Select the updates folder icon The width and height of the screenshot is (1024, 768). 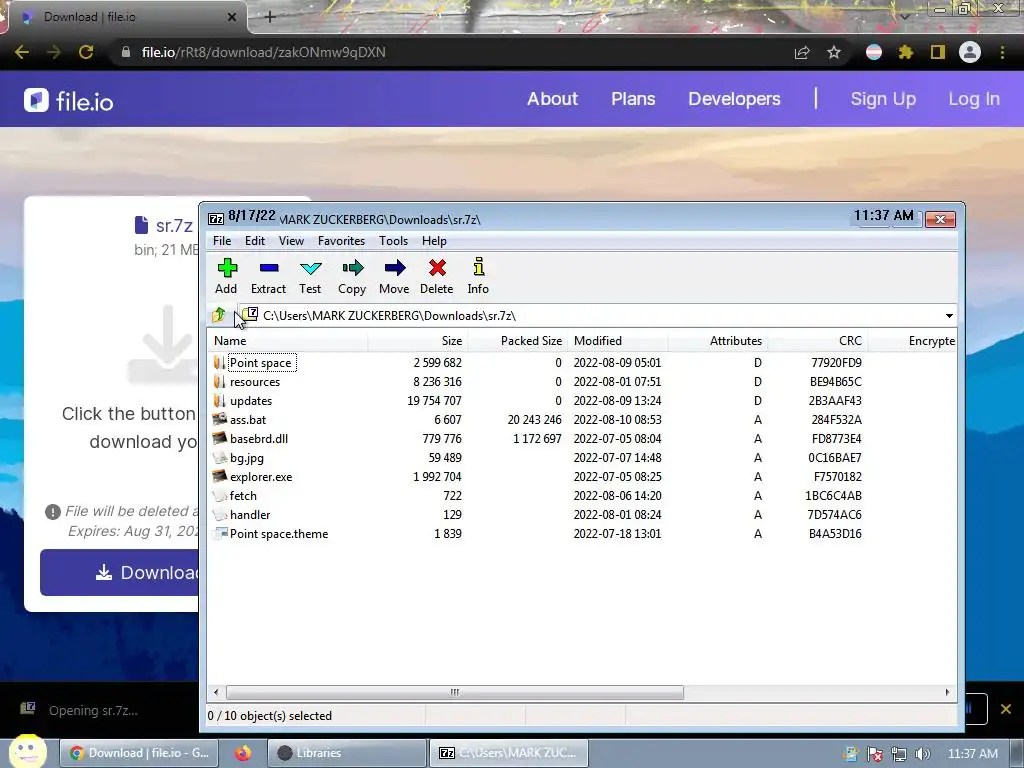pos(219,400)
